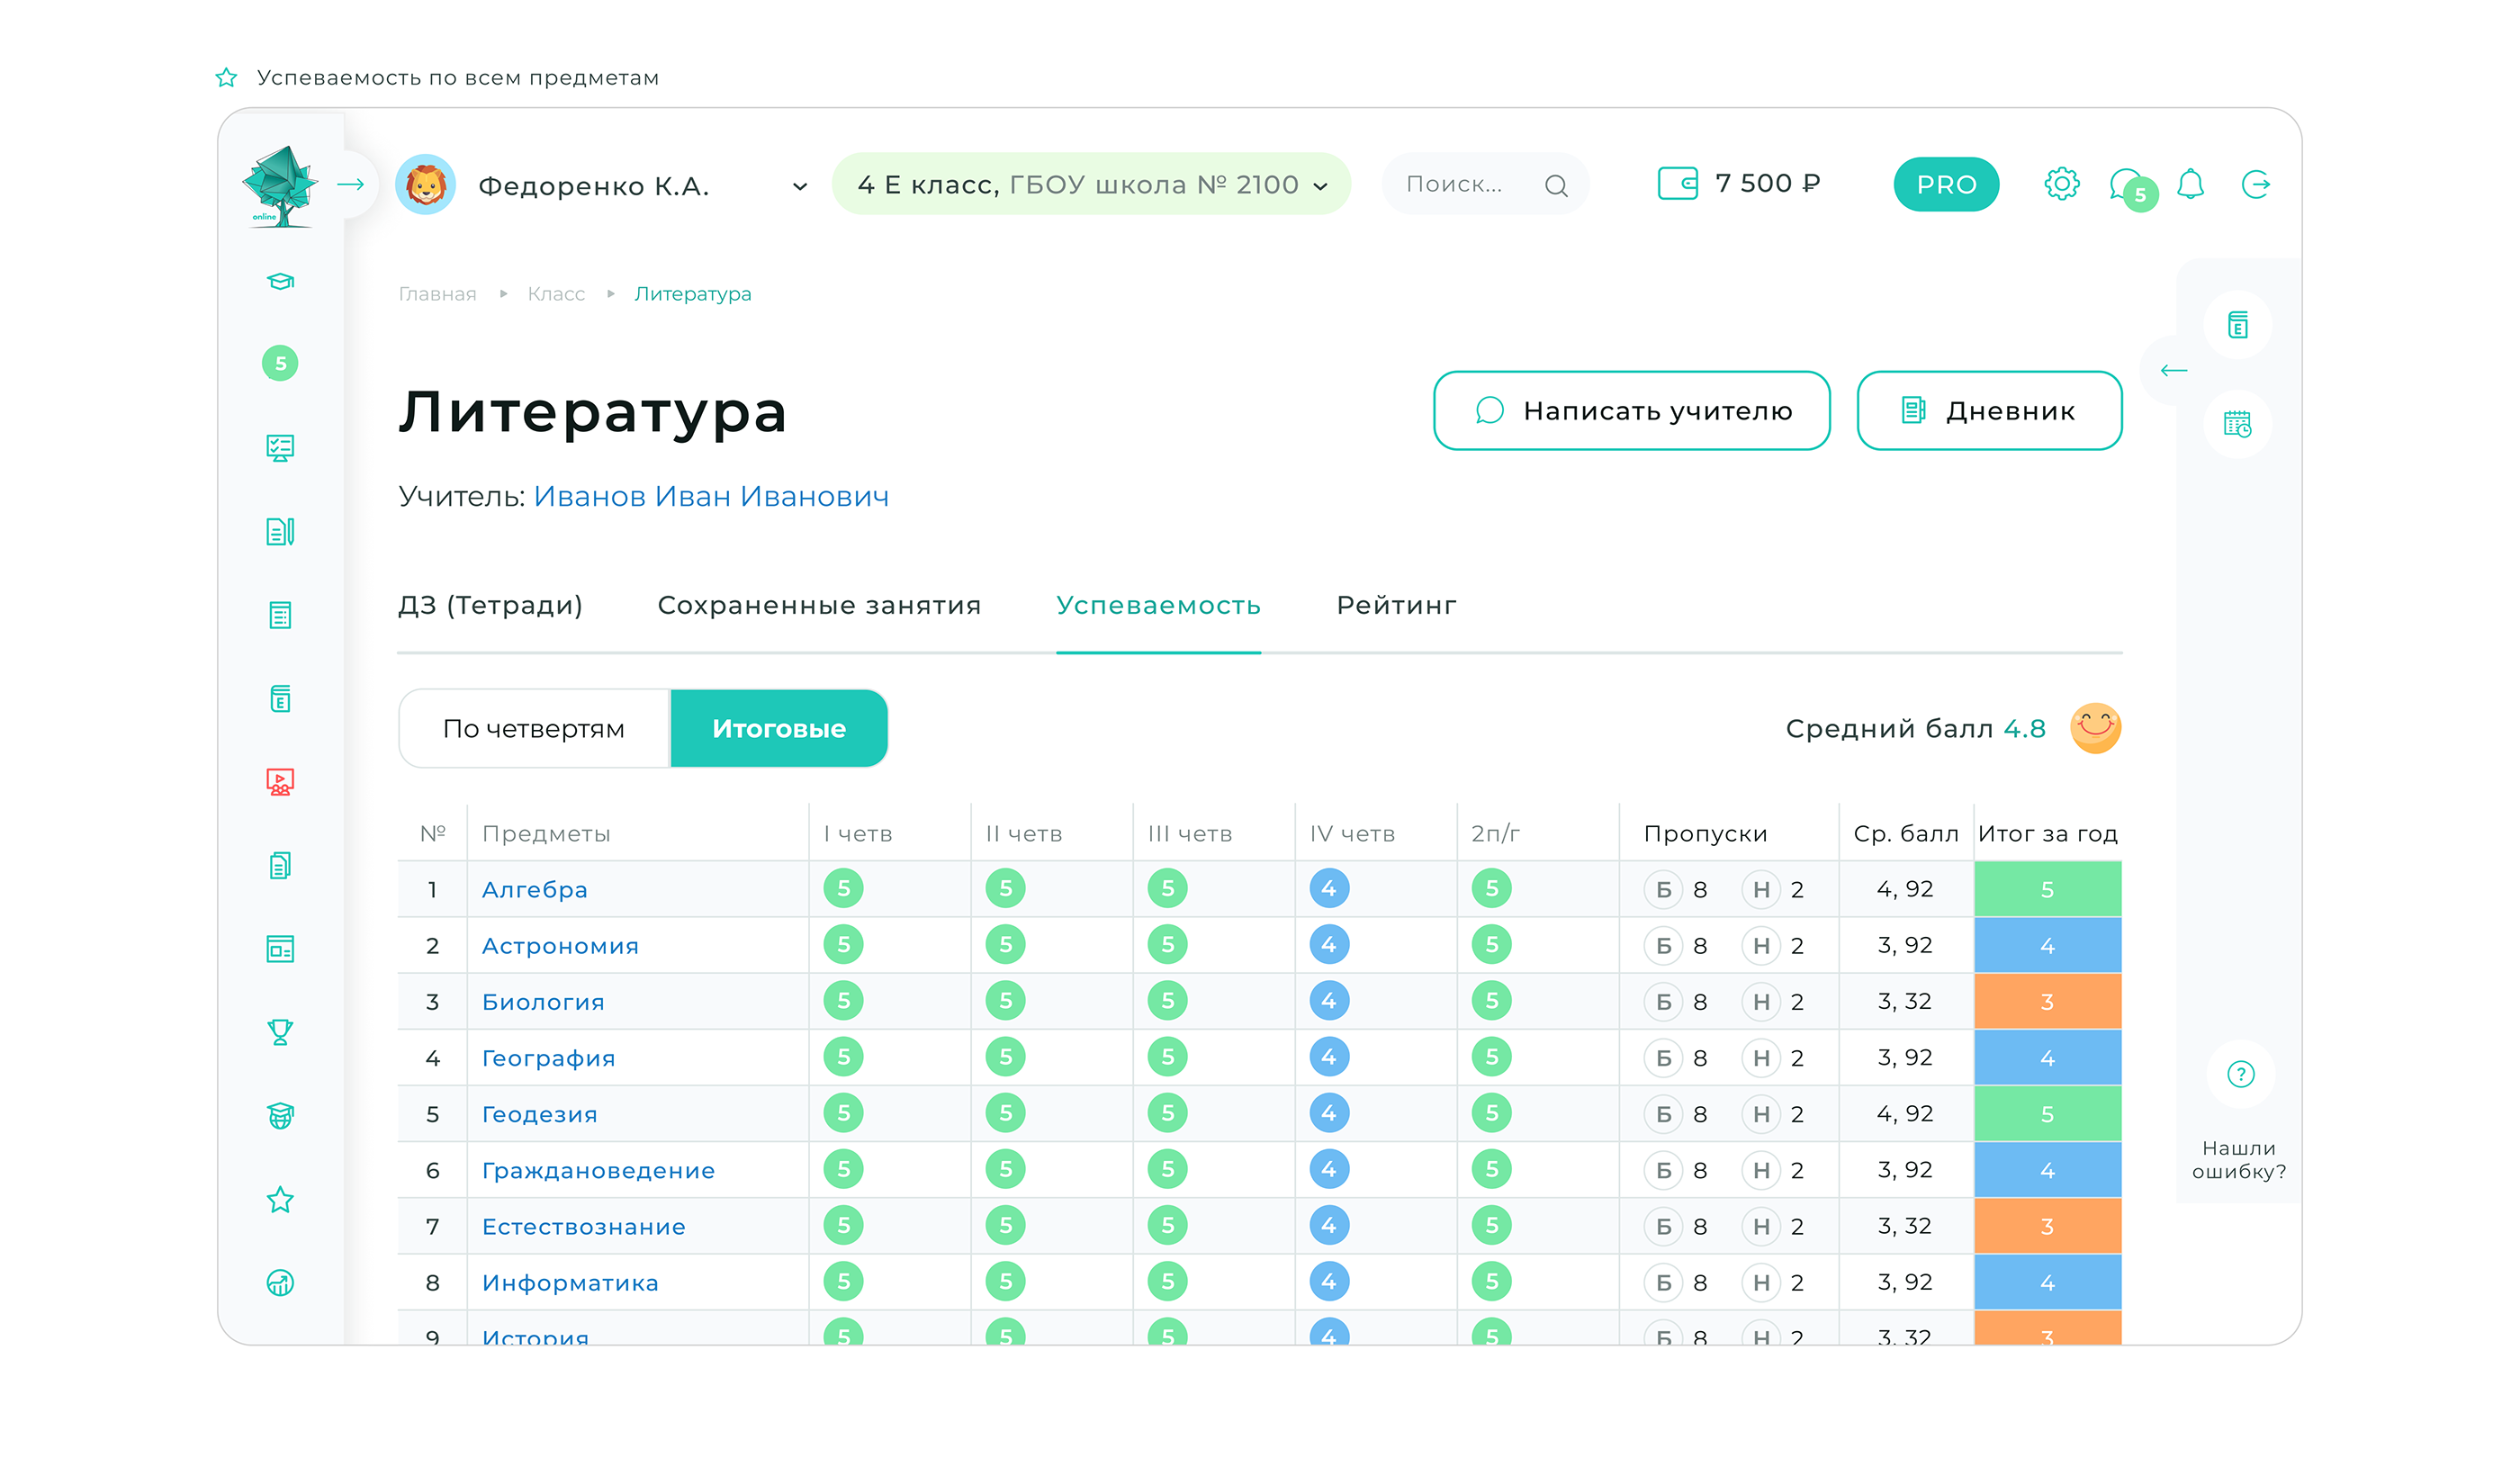2520x1458 pixels.
Task: Click the logout icon in header
Action: click(2255, 184)
